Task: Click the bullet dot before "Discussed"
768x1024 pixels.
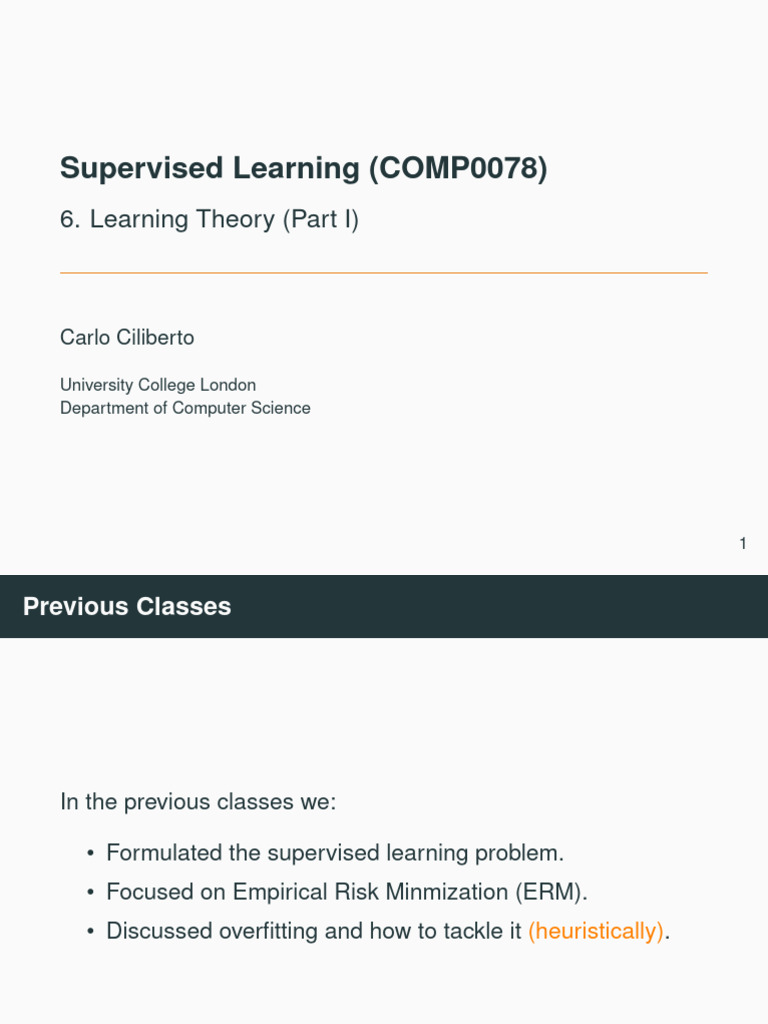Action: (90, 932)
